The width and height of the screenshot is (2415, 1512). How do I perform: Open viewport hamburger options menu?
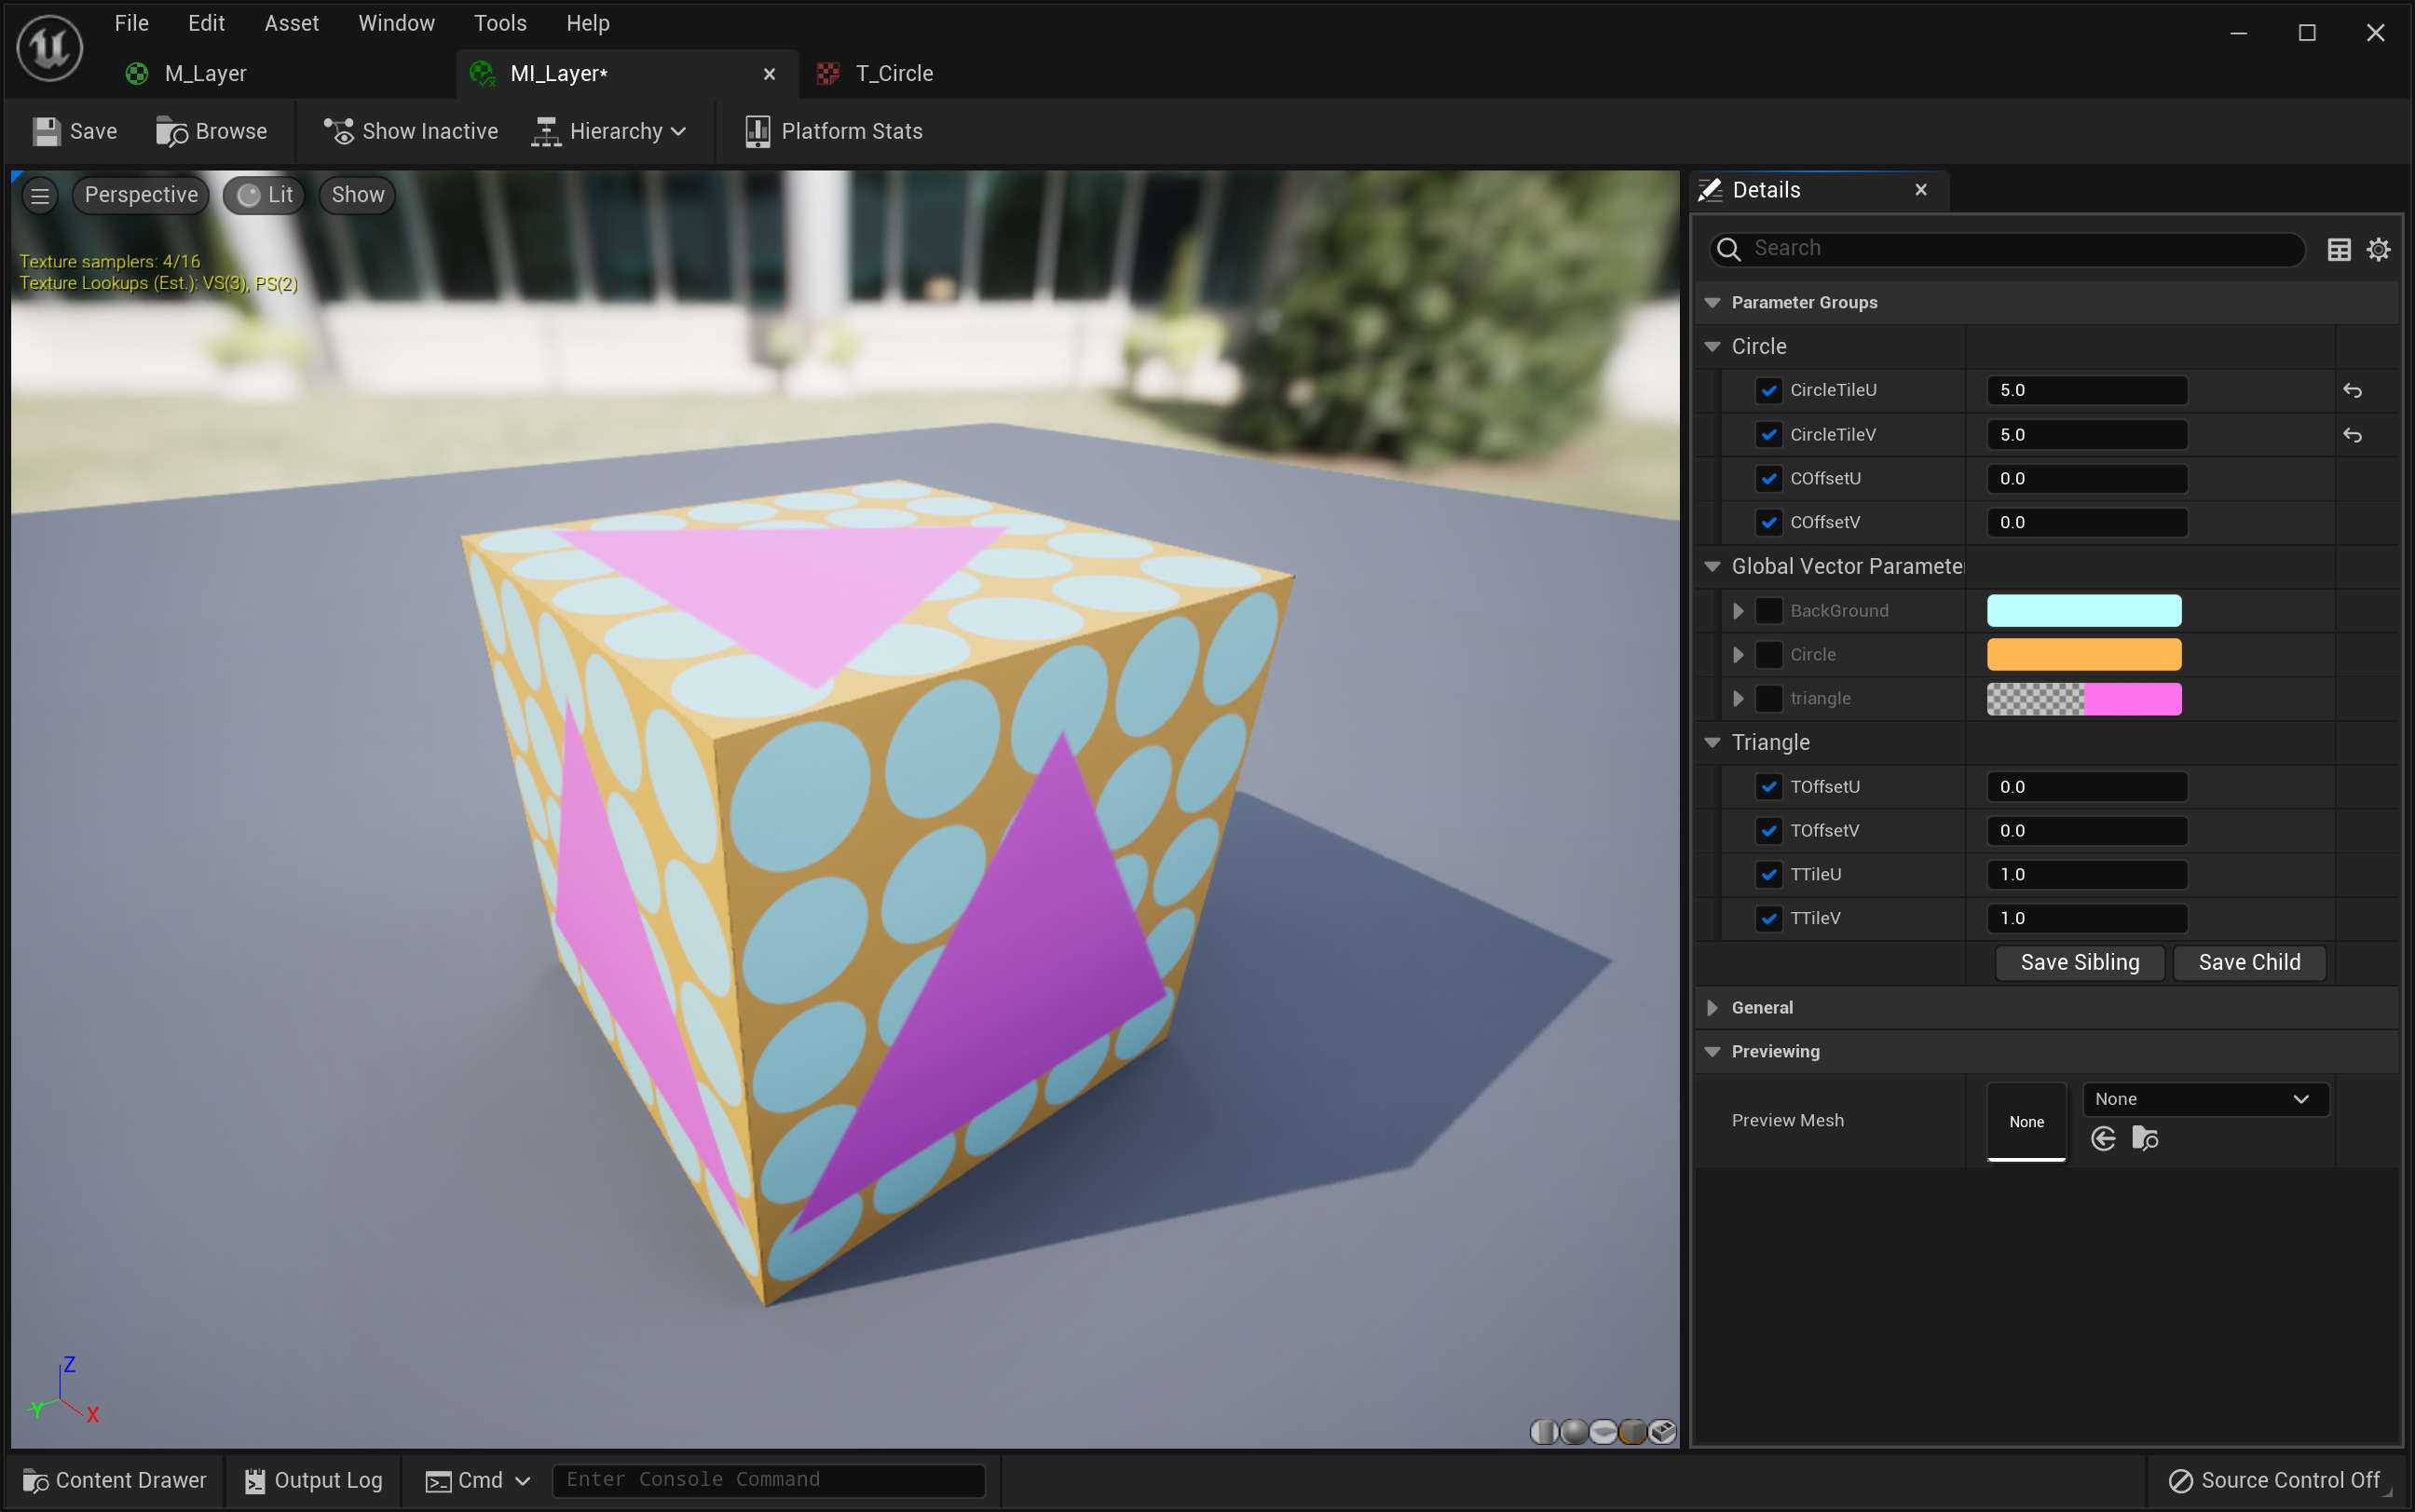(40, 195)
